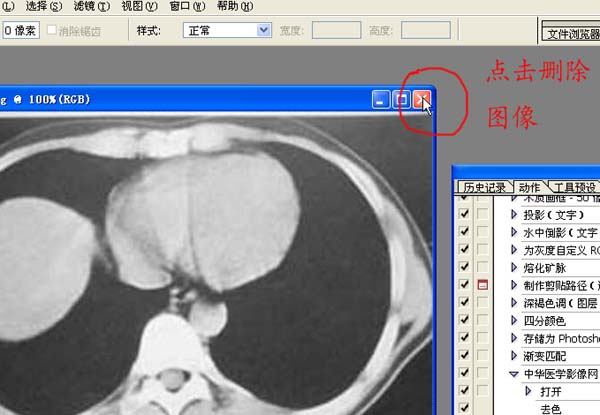This screenshot has width=600, height=415.
Task: Select the 熔化矿脉 action row
Action: (x=547, y=268)
